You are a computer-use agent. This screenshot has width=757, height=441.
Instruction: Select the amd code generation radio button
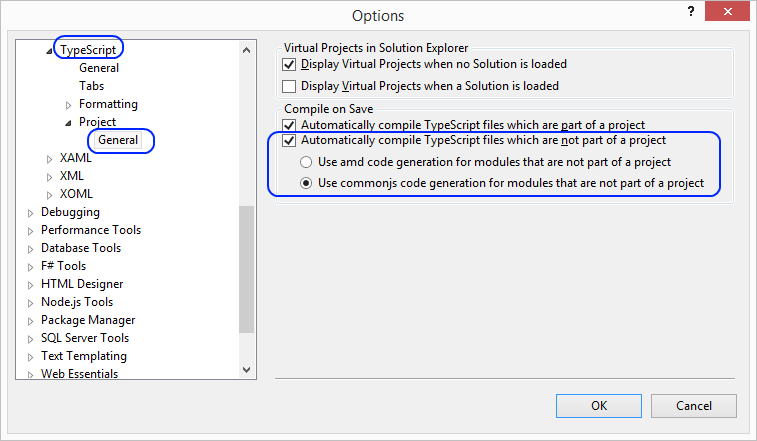click(307, 162)
